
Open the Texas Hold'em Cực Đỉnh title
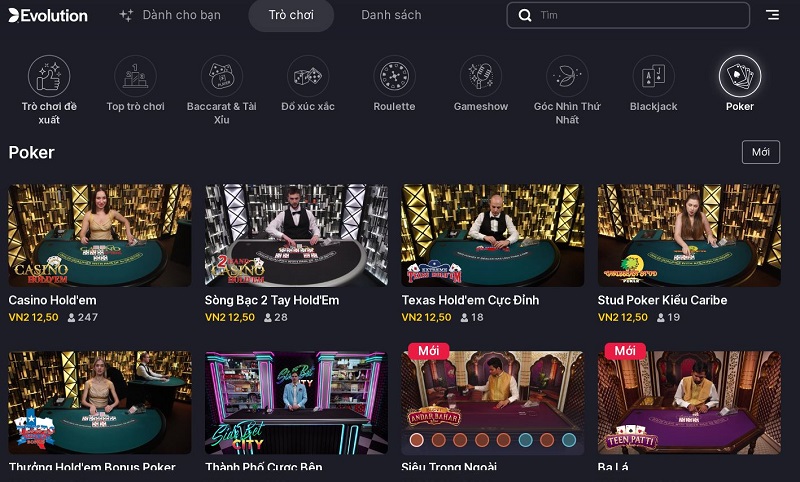click(x=470, y=300)
